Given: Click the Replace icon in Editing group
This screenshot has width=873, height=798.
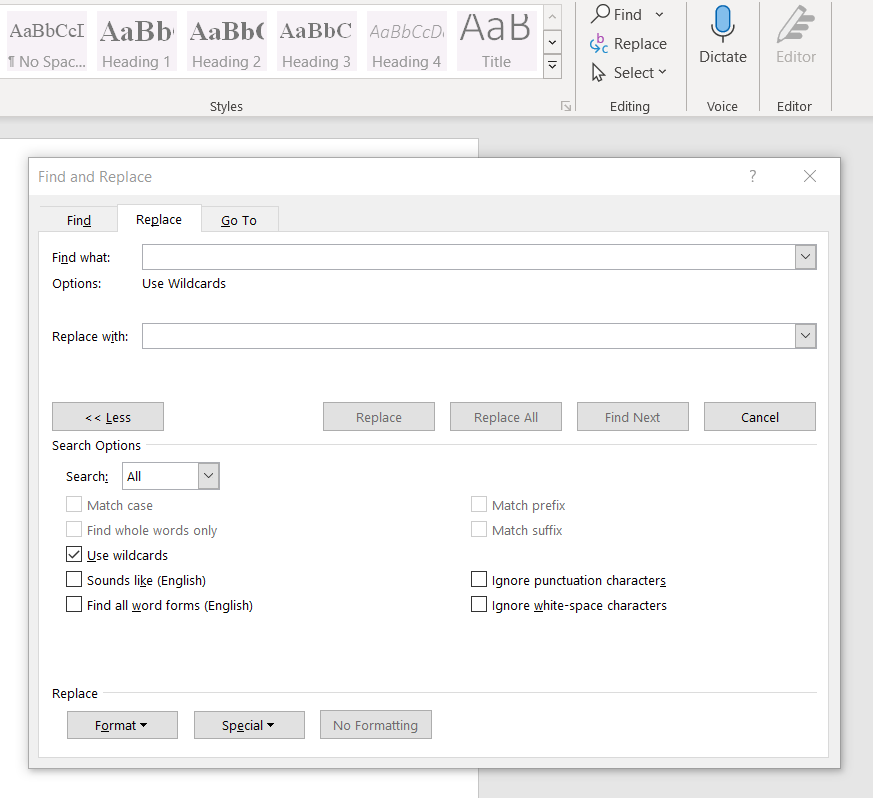Looking at the screenshot, I should [x=600, y=44].
